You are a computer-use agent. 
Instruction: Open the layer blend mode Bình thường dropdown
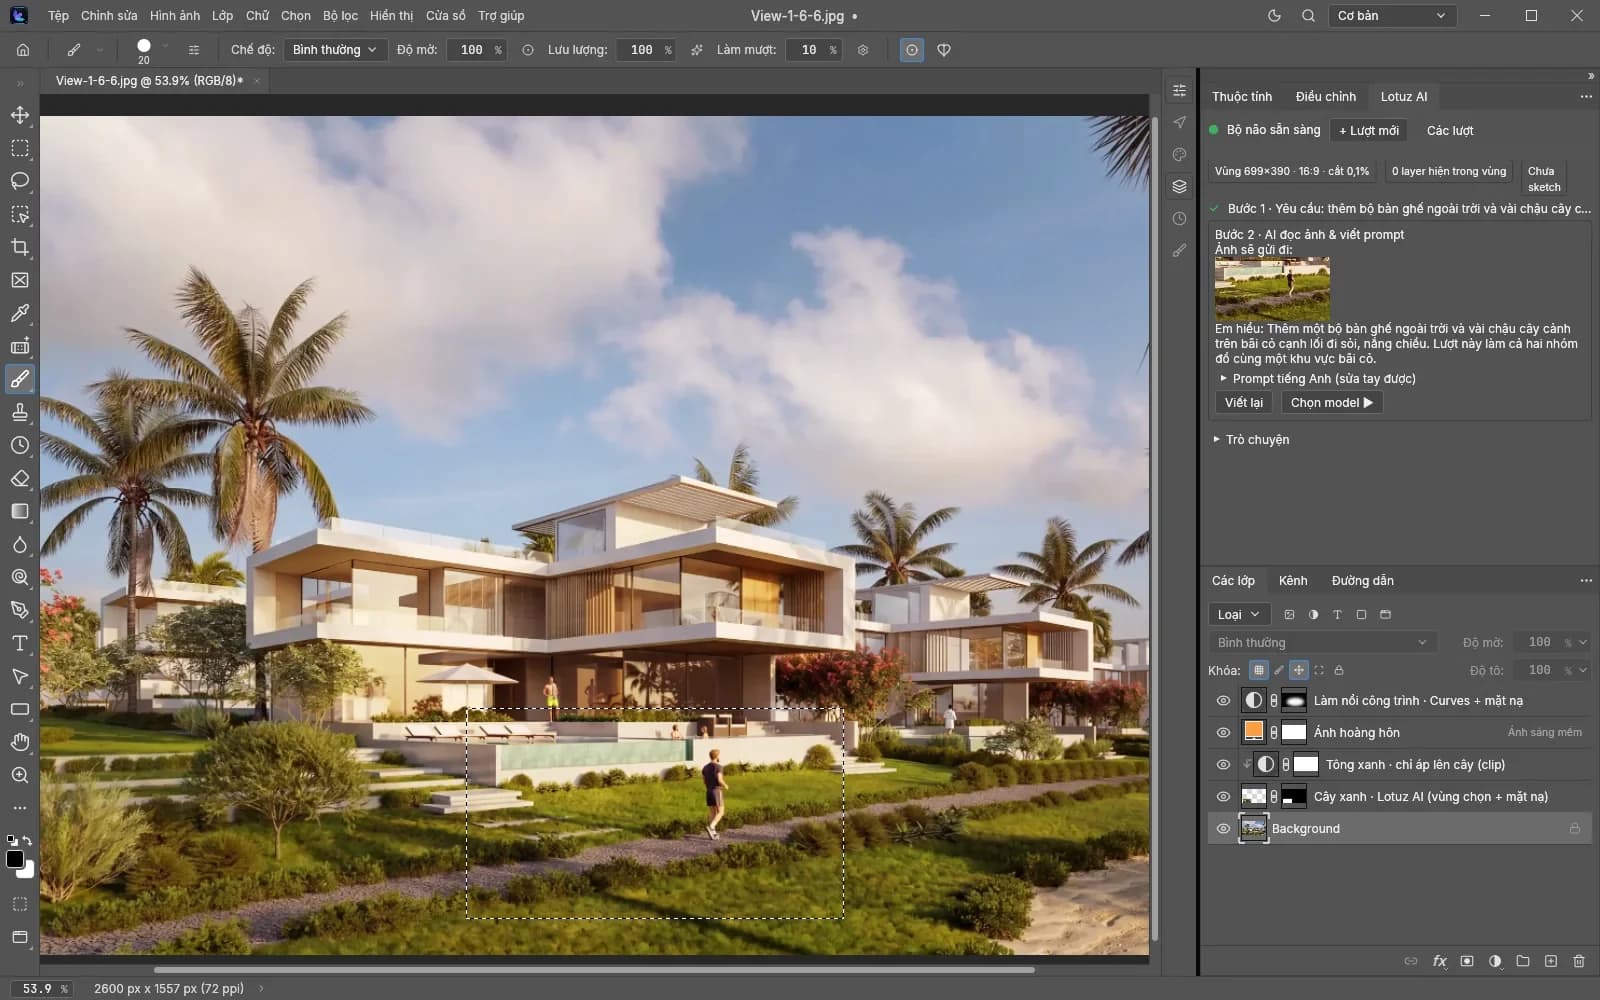click(1322, 643)
